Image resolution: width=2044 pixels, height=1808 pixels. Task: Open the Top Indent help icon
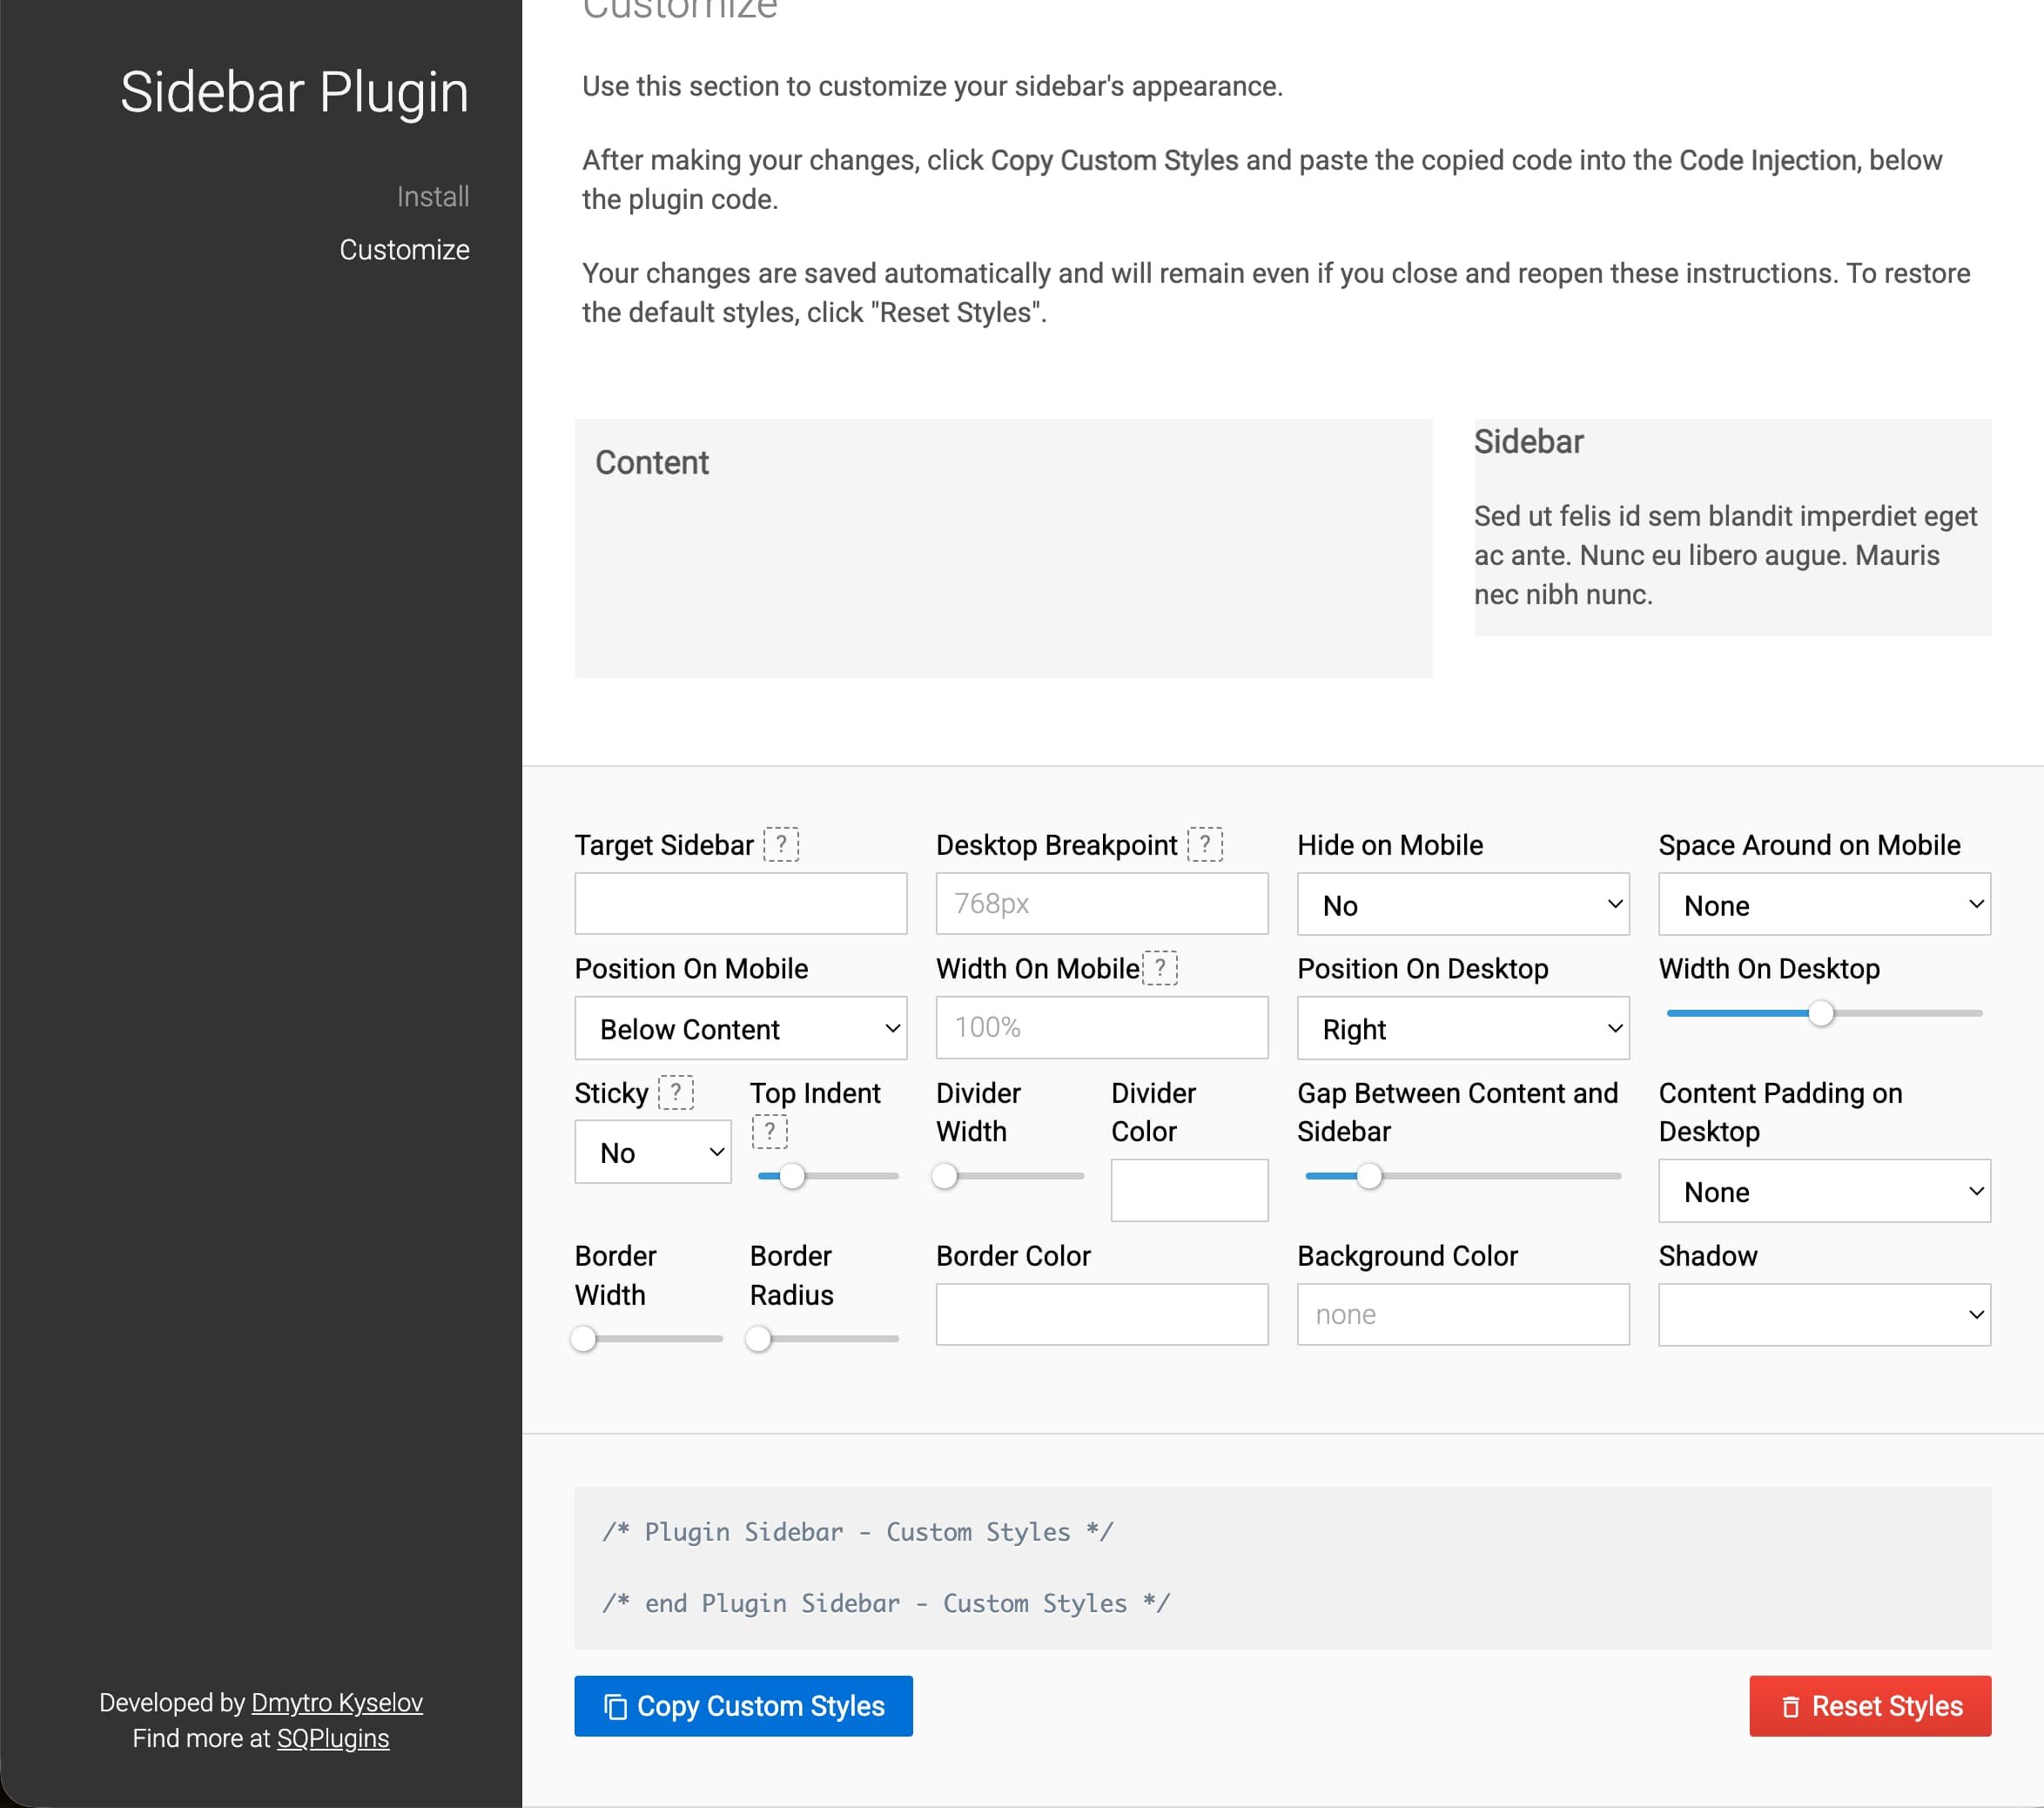tap(769, 1132)
